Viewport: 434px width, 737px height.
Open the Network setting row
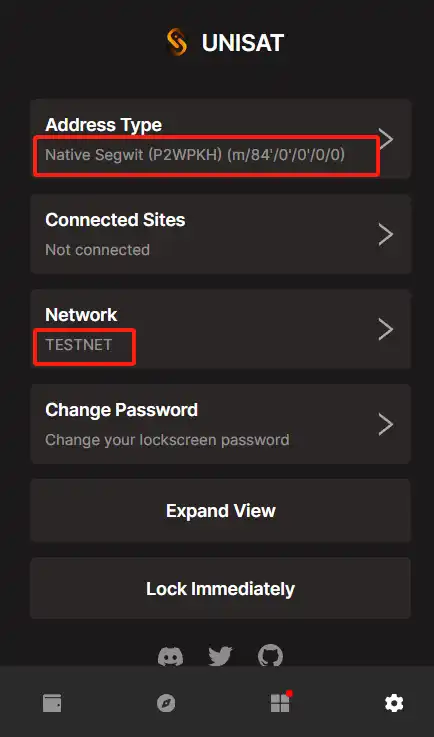pos(221,329)
